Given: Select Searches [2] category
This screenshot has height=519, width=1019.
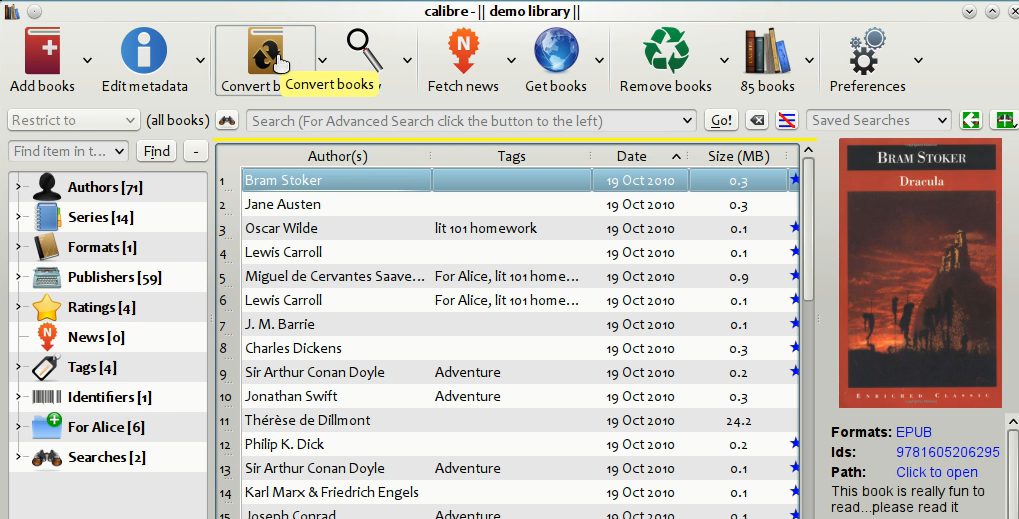Looking at the screenshot, I should tap(107, 457).
